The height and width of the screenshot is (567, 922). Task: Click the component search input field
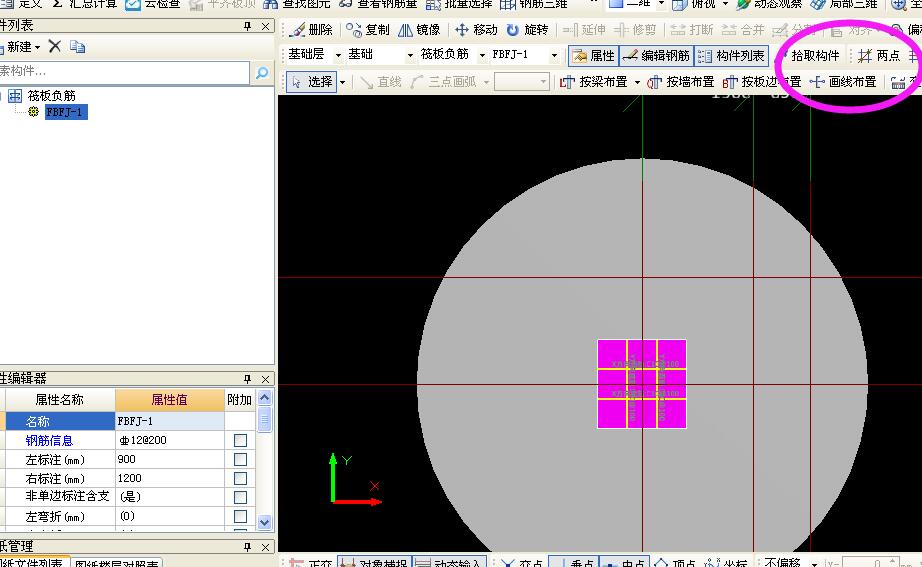(x=123, y=72)
